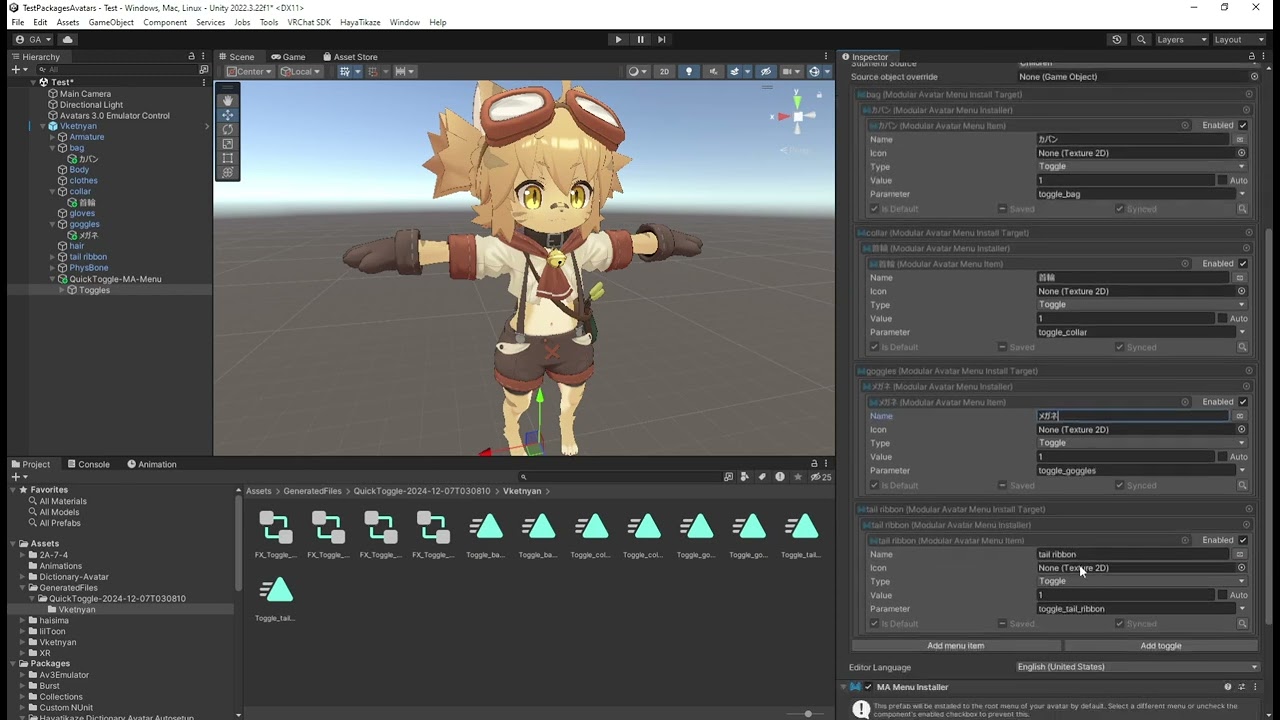Collapse the Vketnyan object in Hierarchy
Viewport: 1280px width, 720px height.
(x=43, y=126)
